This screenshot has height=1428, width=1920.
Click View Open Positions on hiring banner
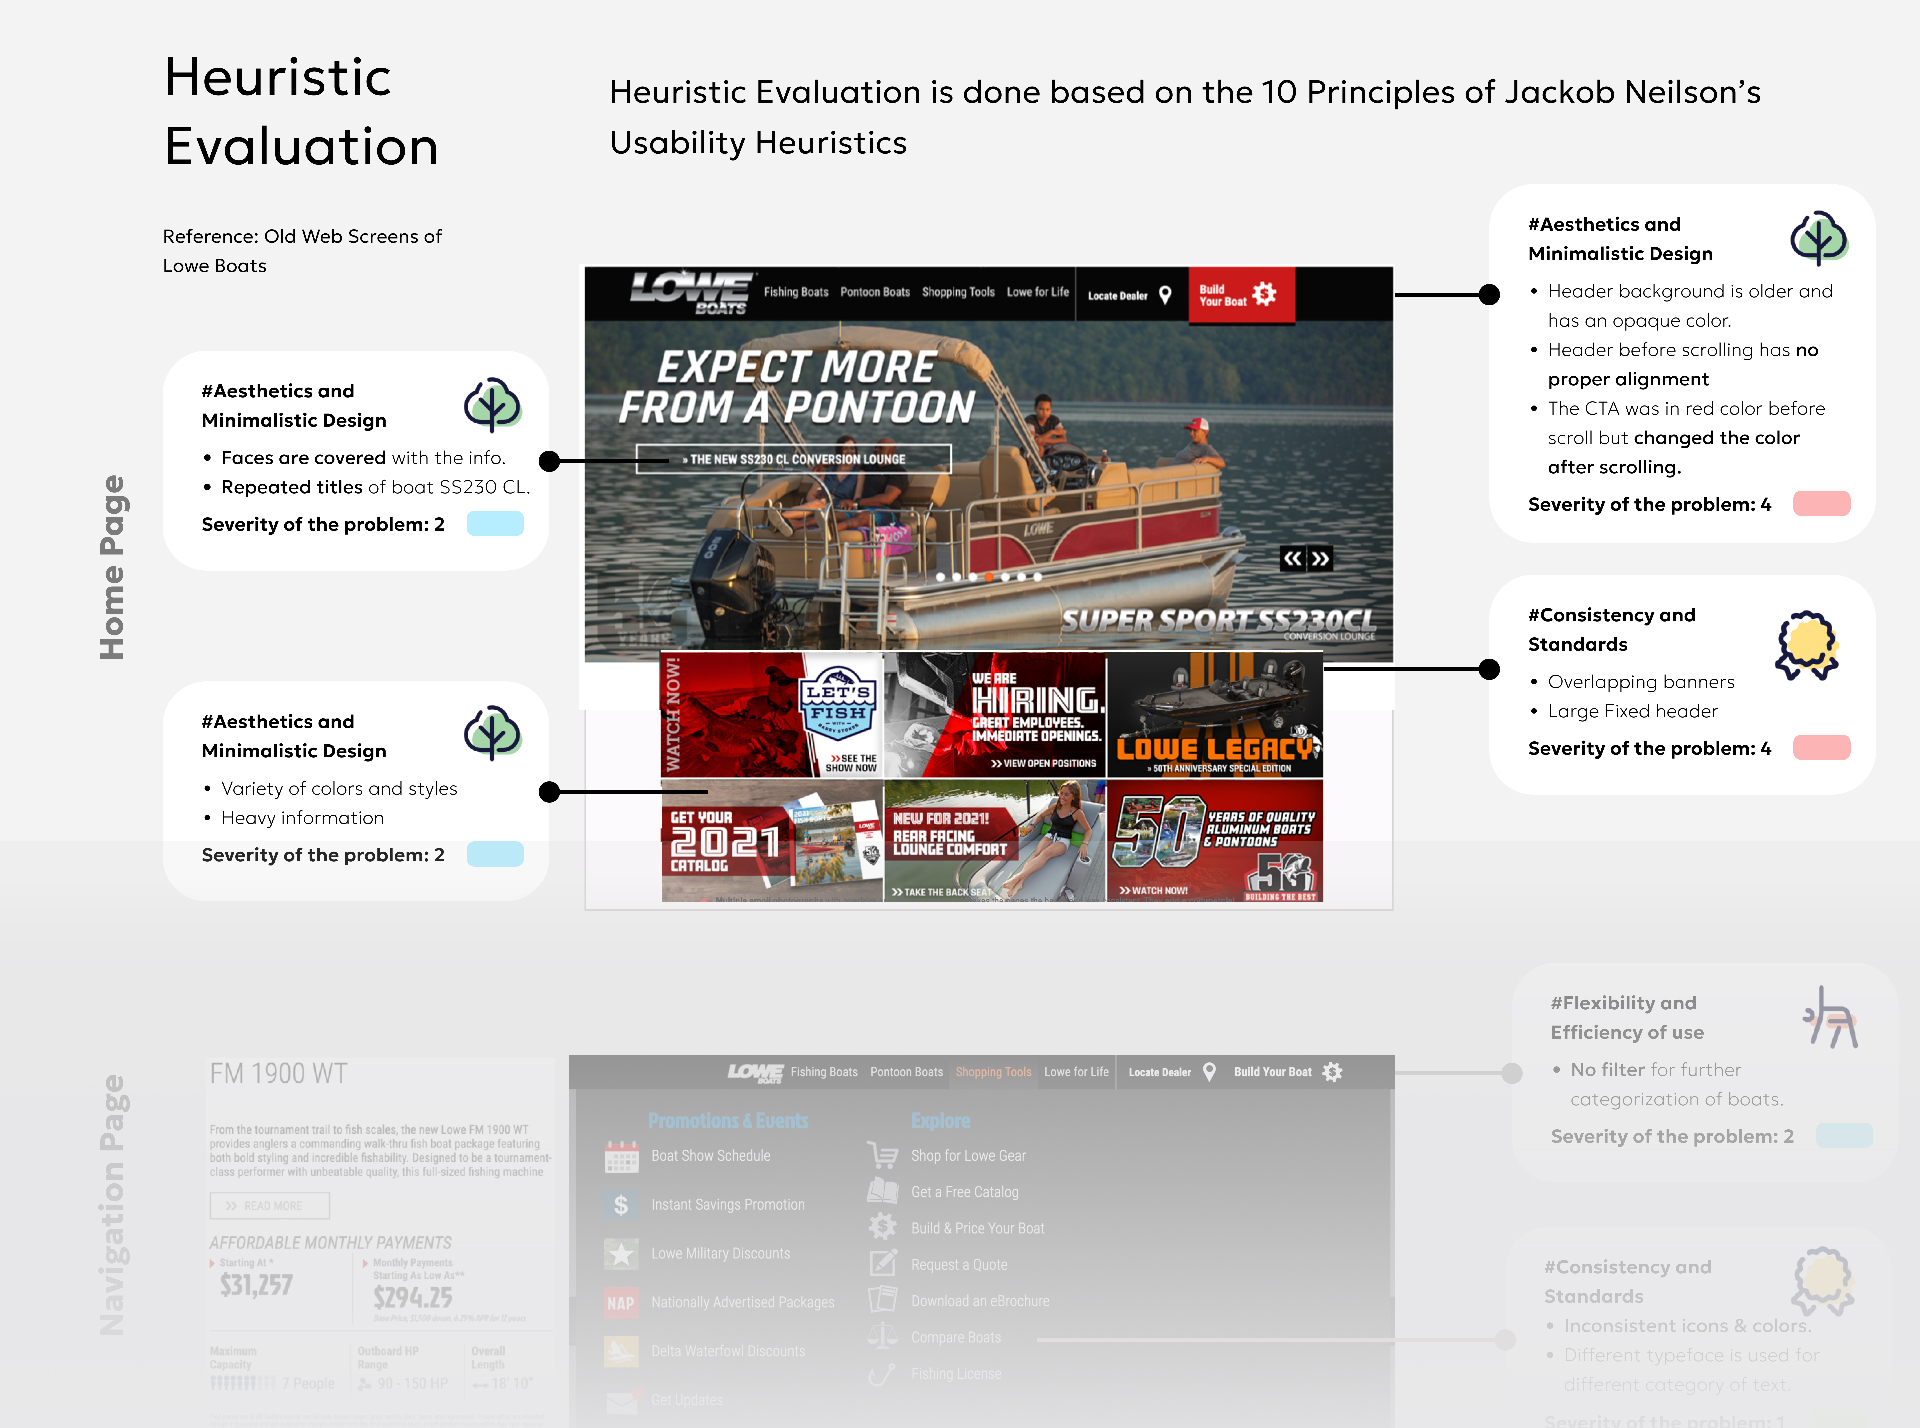(x=1043, y=764)
